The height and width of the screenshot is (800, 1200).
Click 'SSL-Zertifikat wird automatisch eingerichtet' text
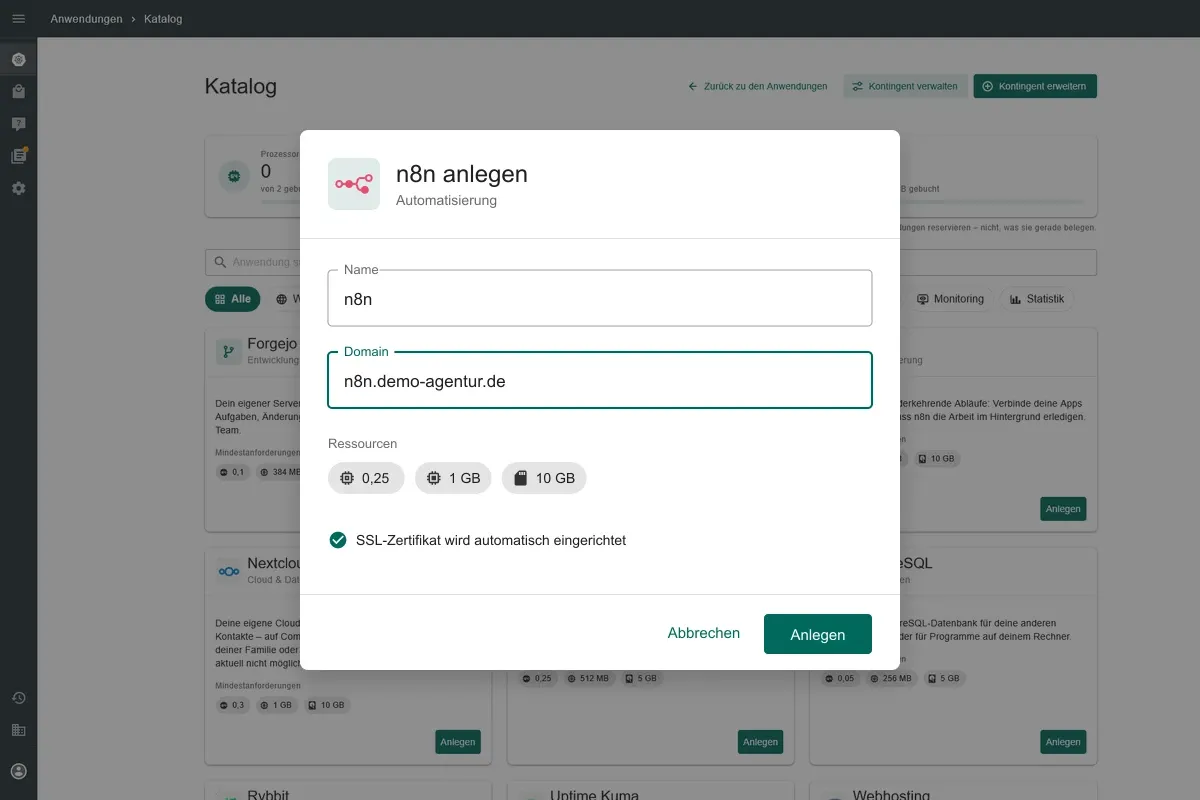[x=491, y=540]
